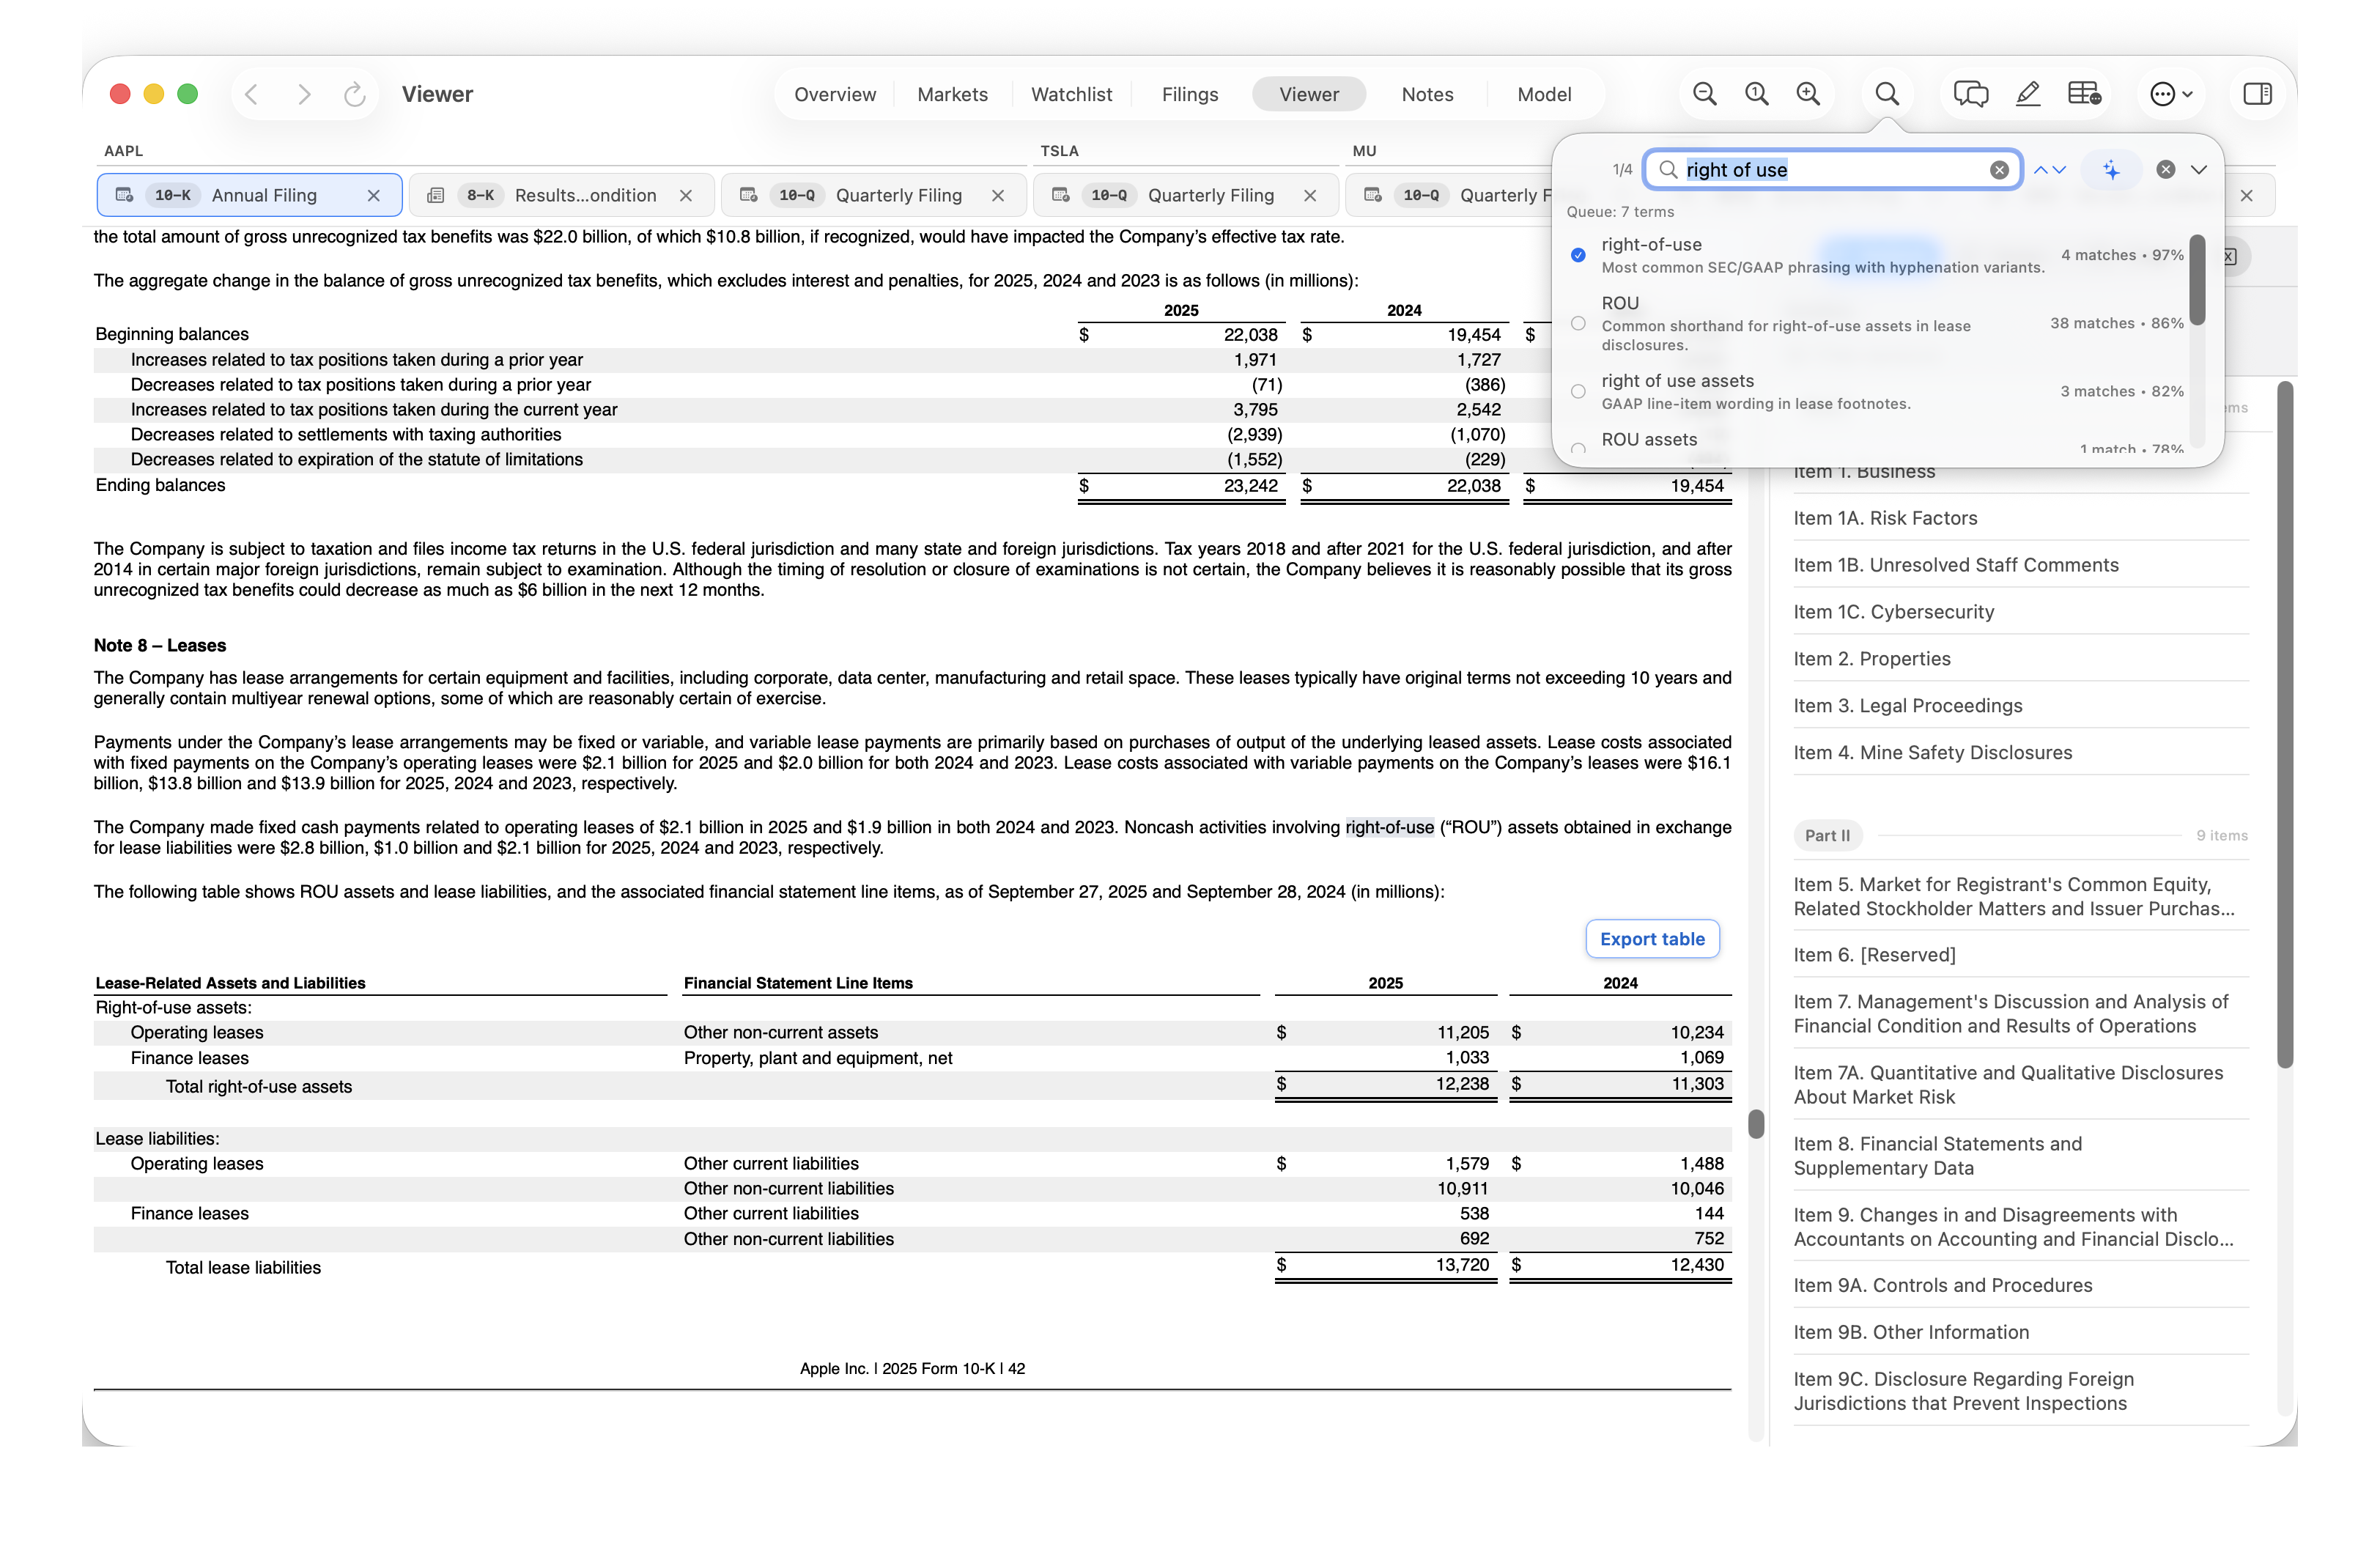Navigate back with the left arrow

click(x=252, y=94)
